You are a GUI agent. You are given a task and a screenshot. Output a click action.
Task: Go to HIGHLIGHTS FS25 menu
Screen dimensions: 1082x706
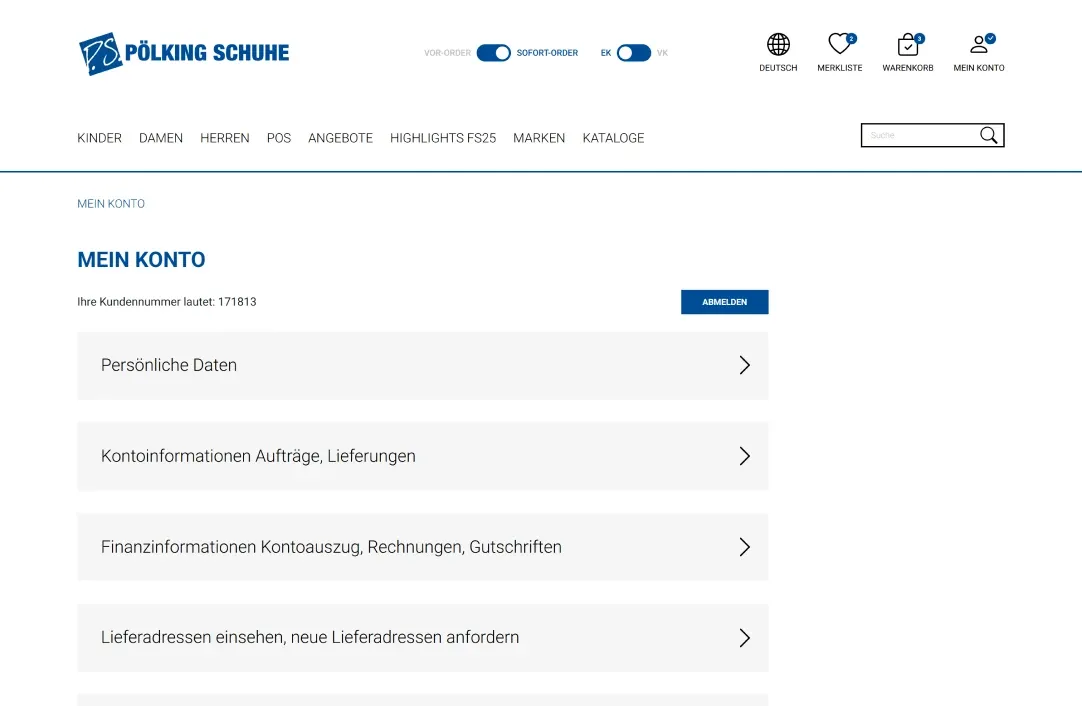tap(443, 138)
